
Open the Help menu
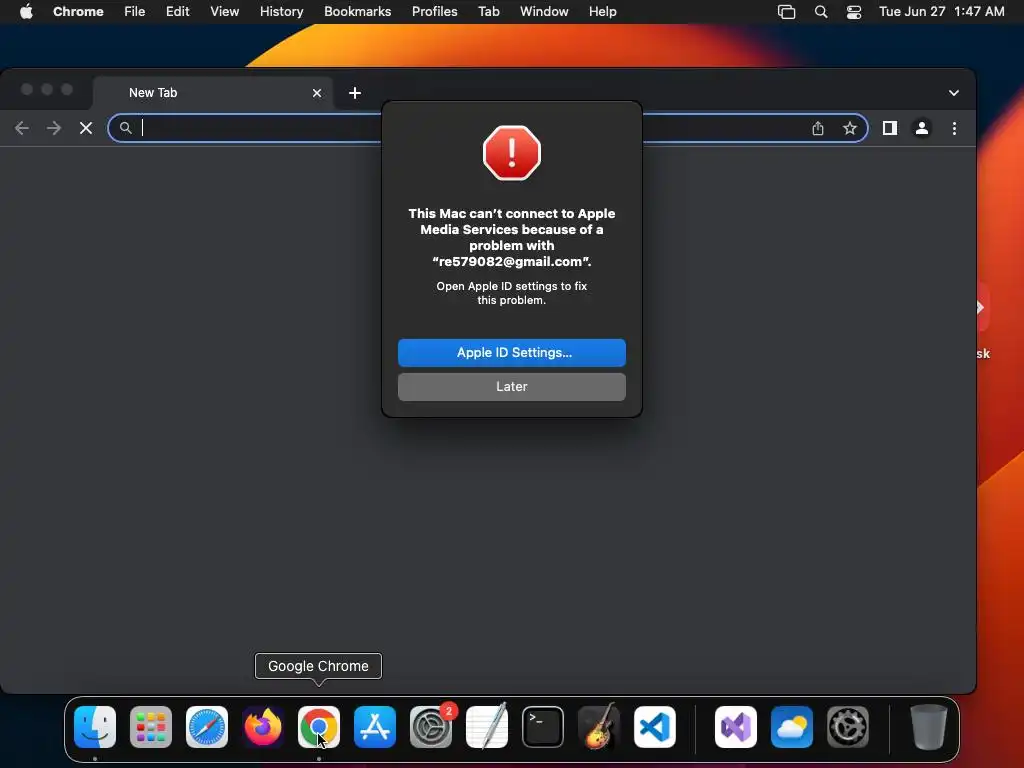(602, 12)
